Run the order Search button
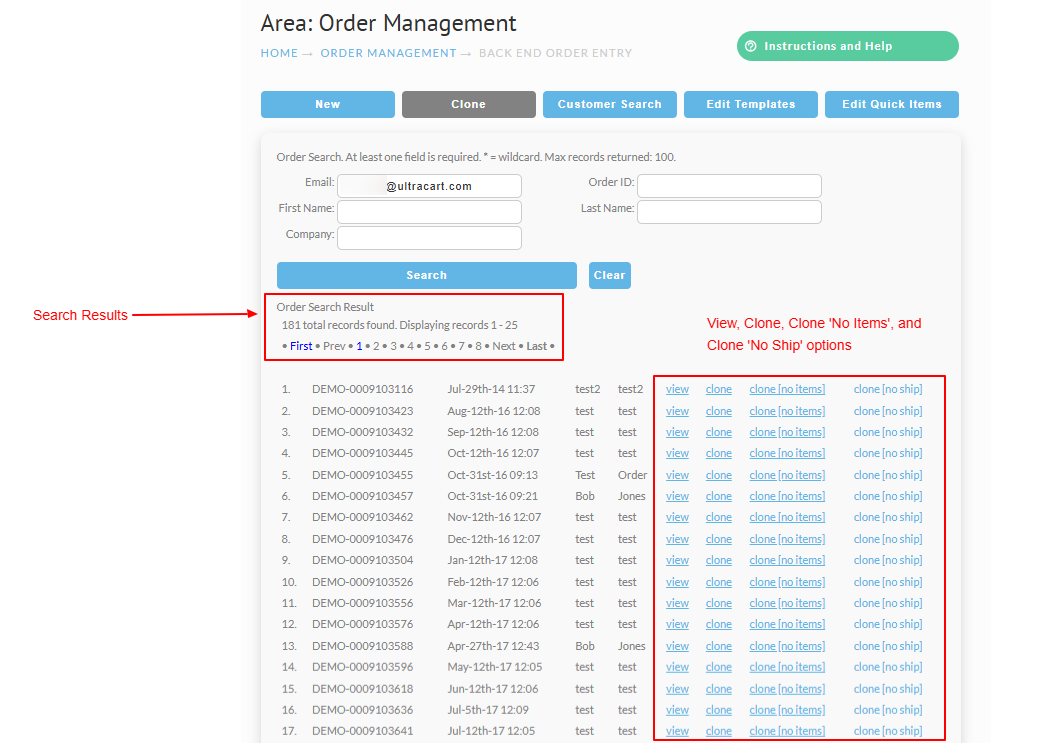This screenshot has height=743, width=1037. coord(427,275)
